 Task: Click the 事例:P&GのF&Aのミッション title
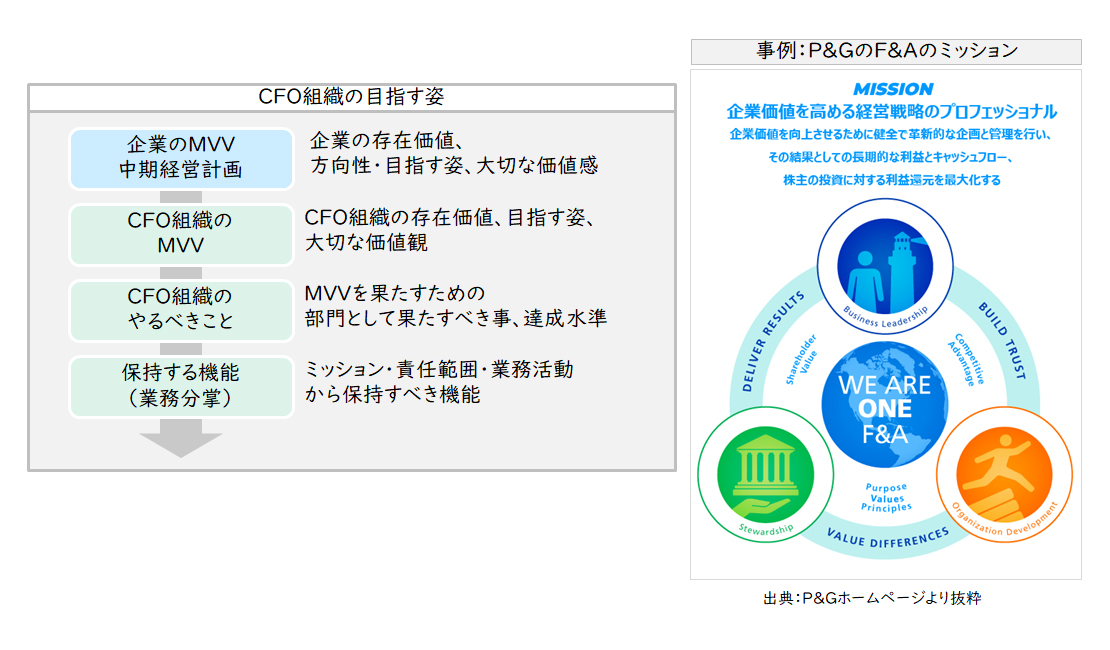coord(886,52)
